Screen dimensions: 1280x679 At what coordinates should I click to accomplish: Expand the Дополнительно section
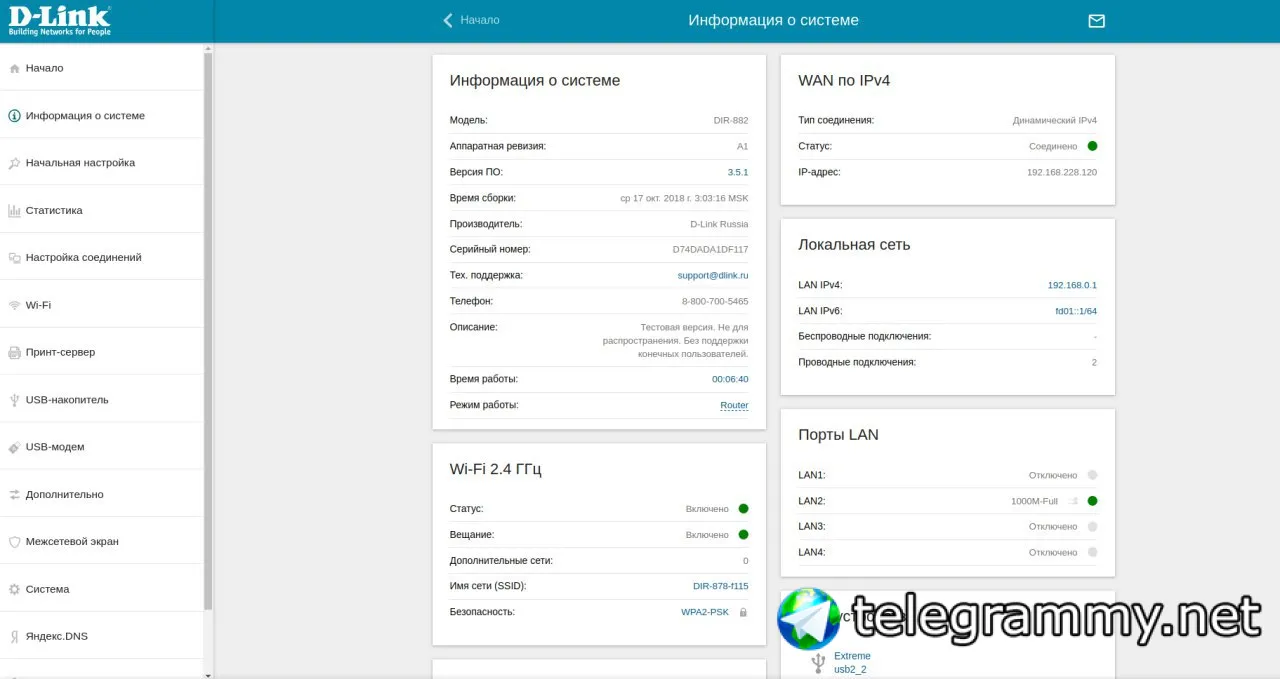[x=101, y=494]
